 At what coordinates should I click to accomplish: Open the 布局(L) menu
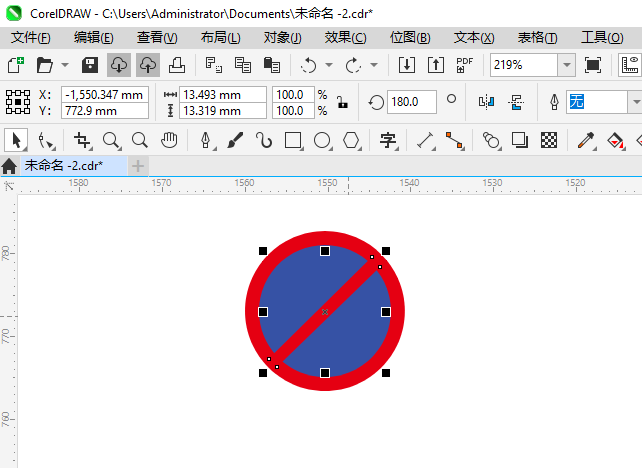(x=221, y=38)
